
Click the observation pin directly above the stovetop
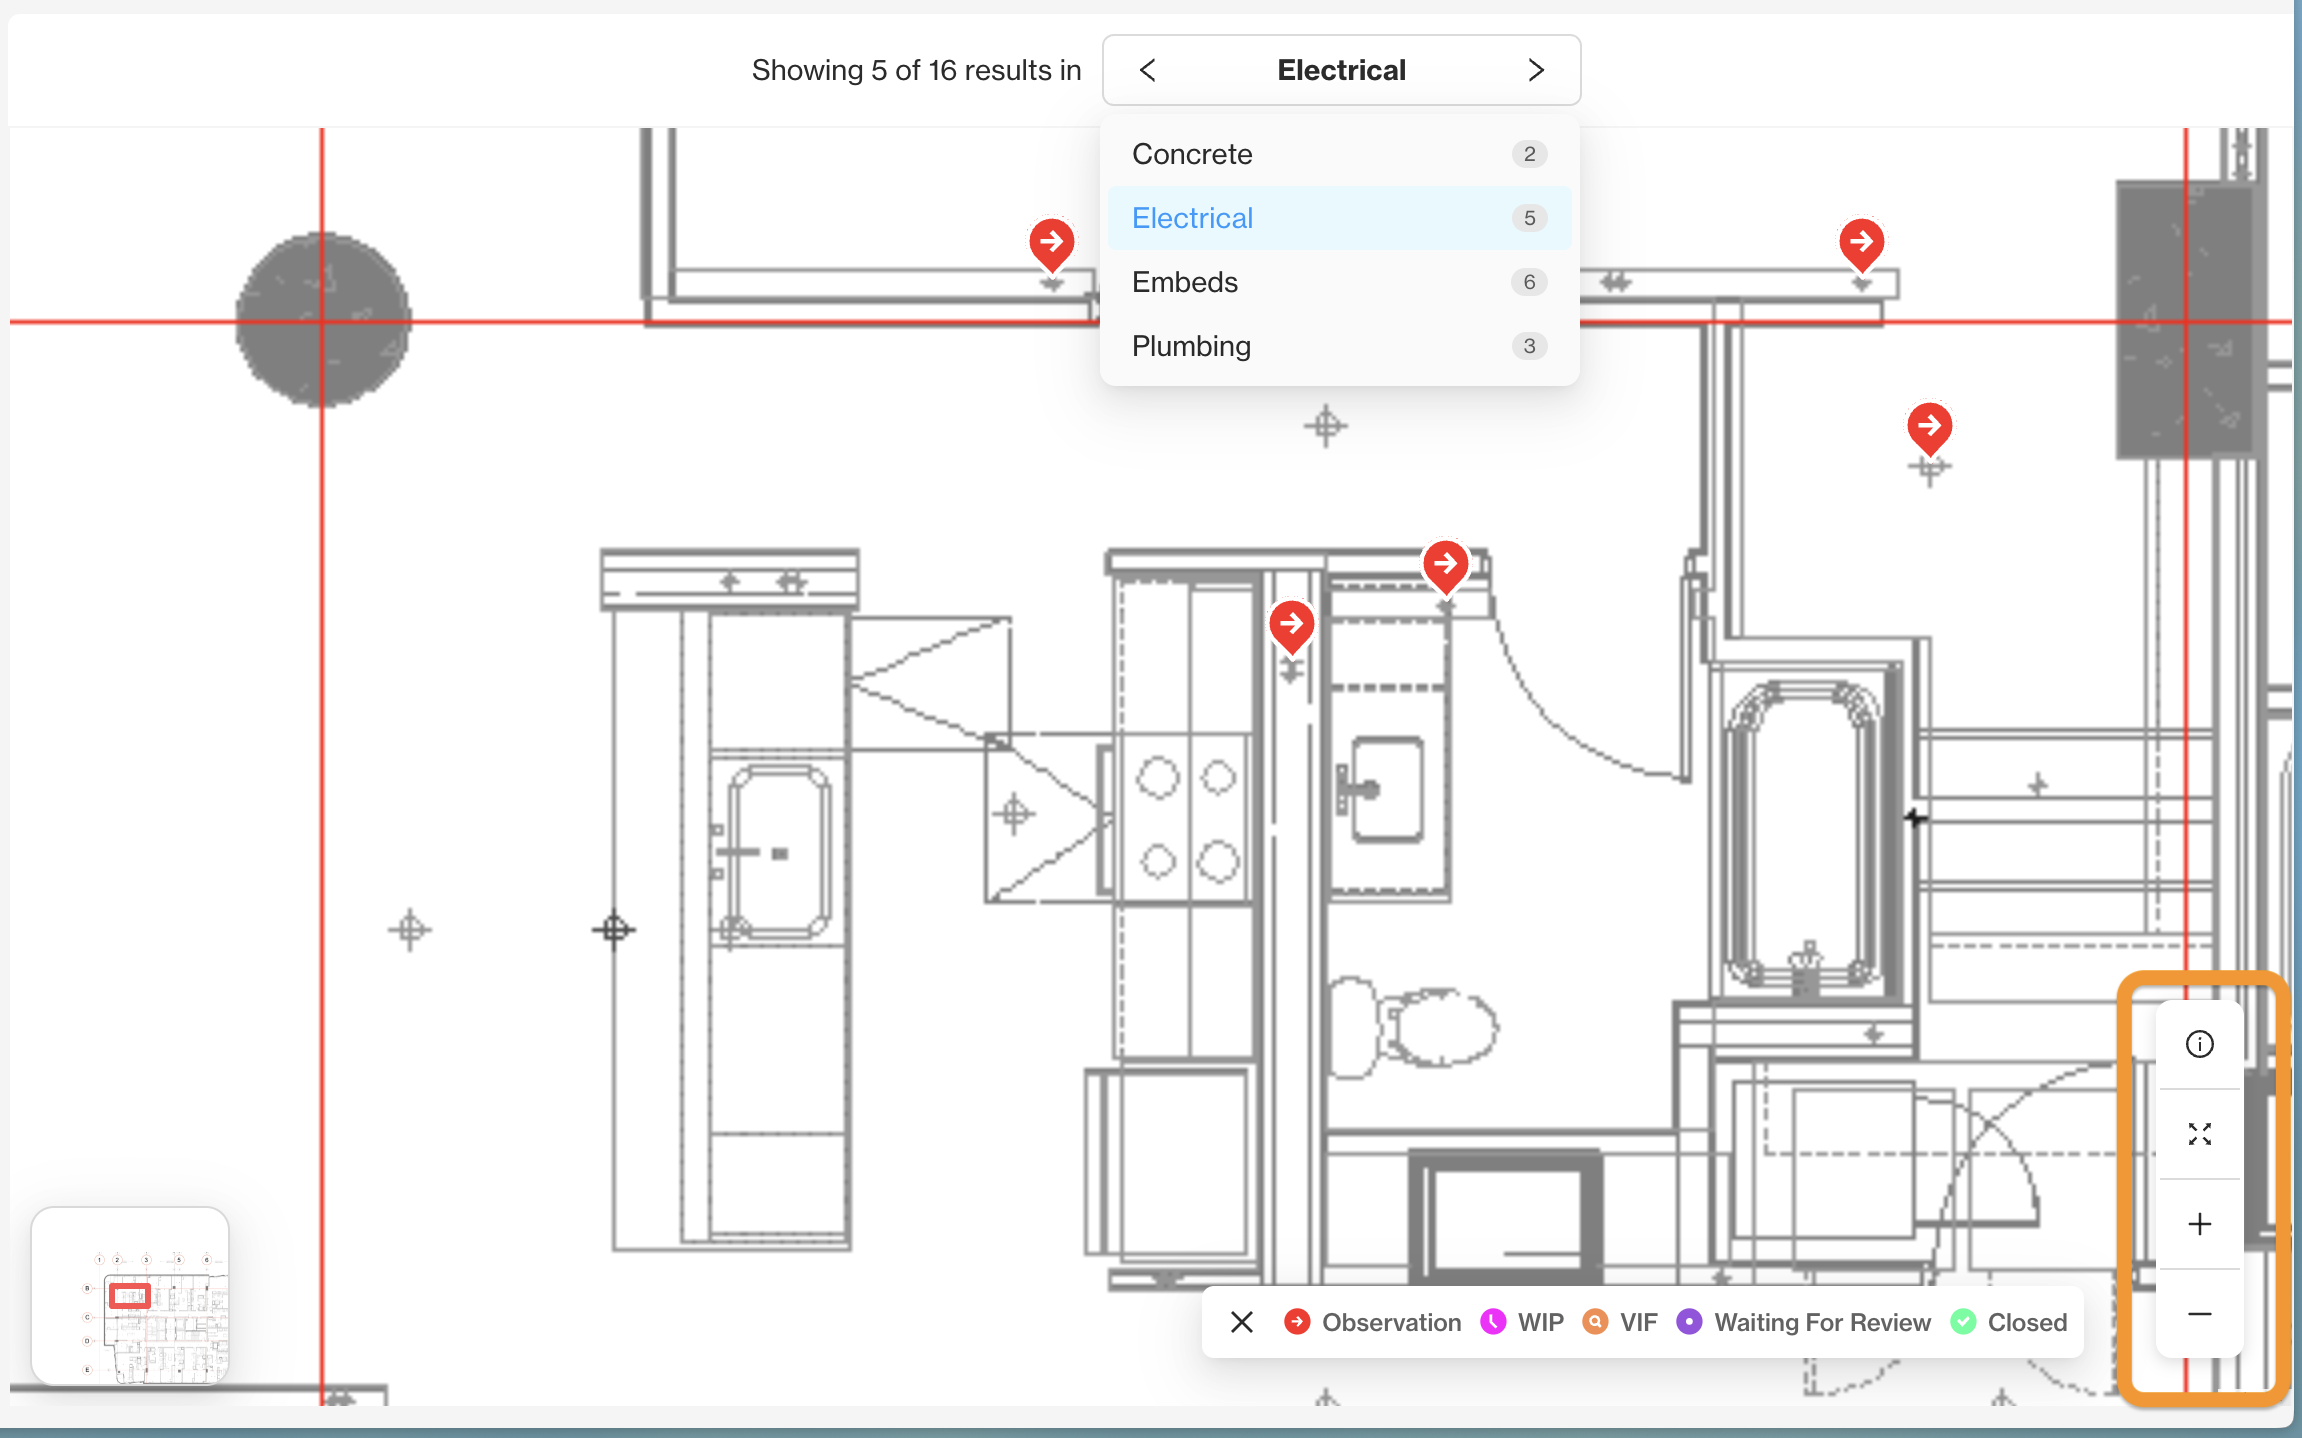click(1291, 624)
